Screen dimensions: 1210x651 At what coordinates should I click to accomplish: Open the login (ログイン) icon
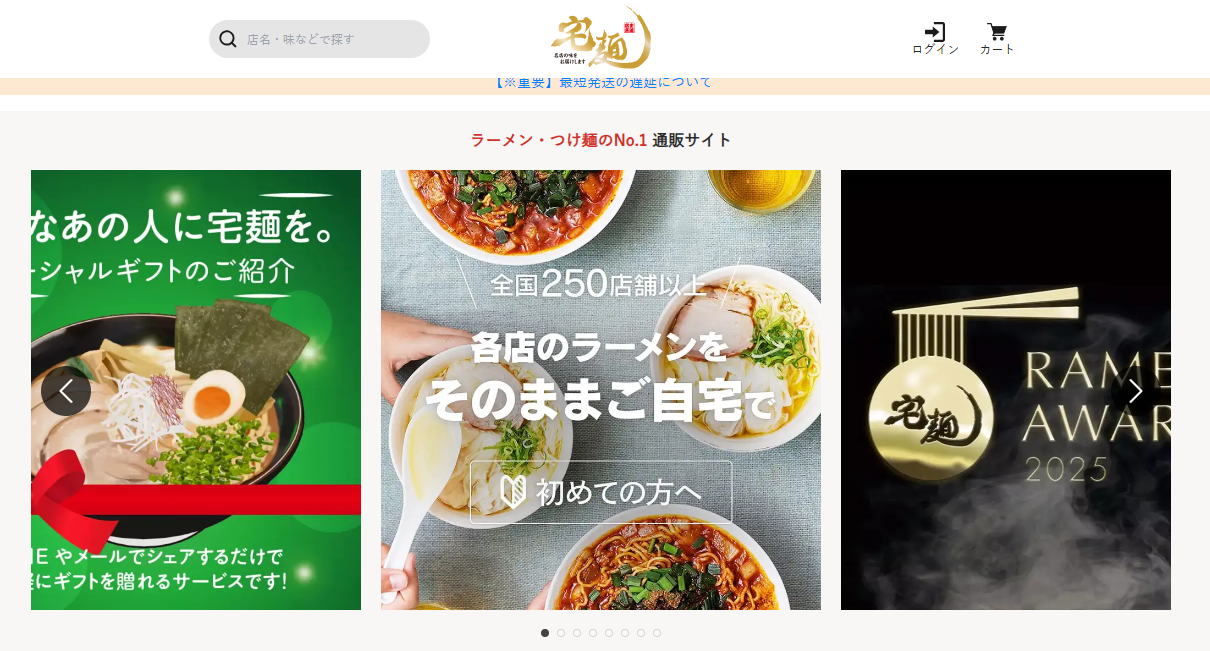(x=935, y=32)
